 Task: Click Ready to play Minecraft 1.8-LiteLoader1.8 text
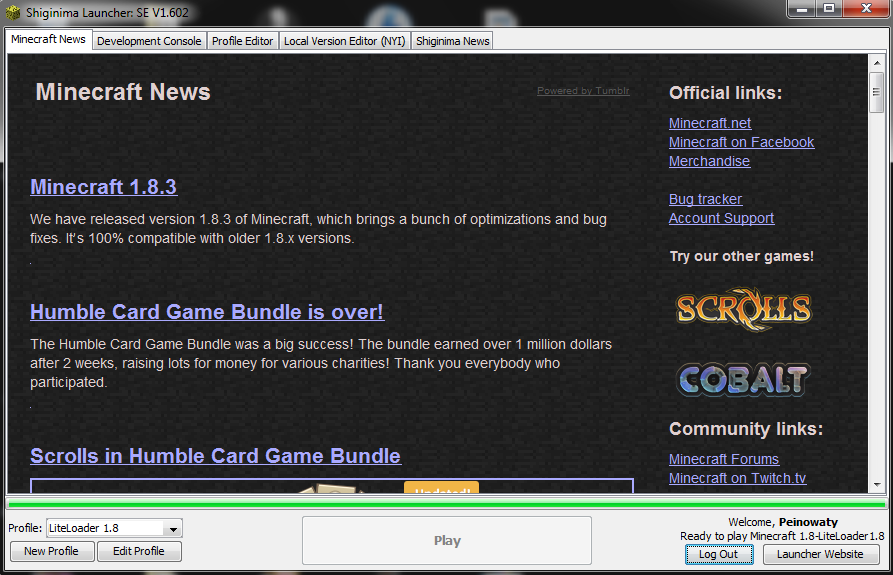point(782,536)
